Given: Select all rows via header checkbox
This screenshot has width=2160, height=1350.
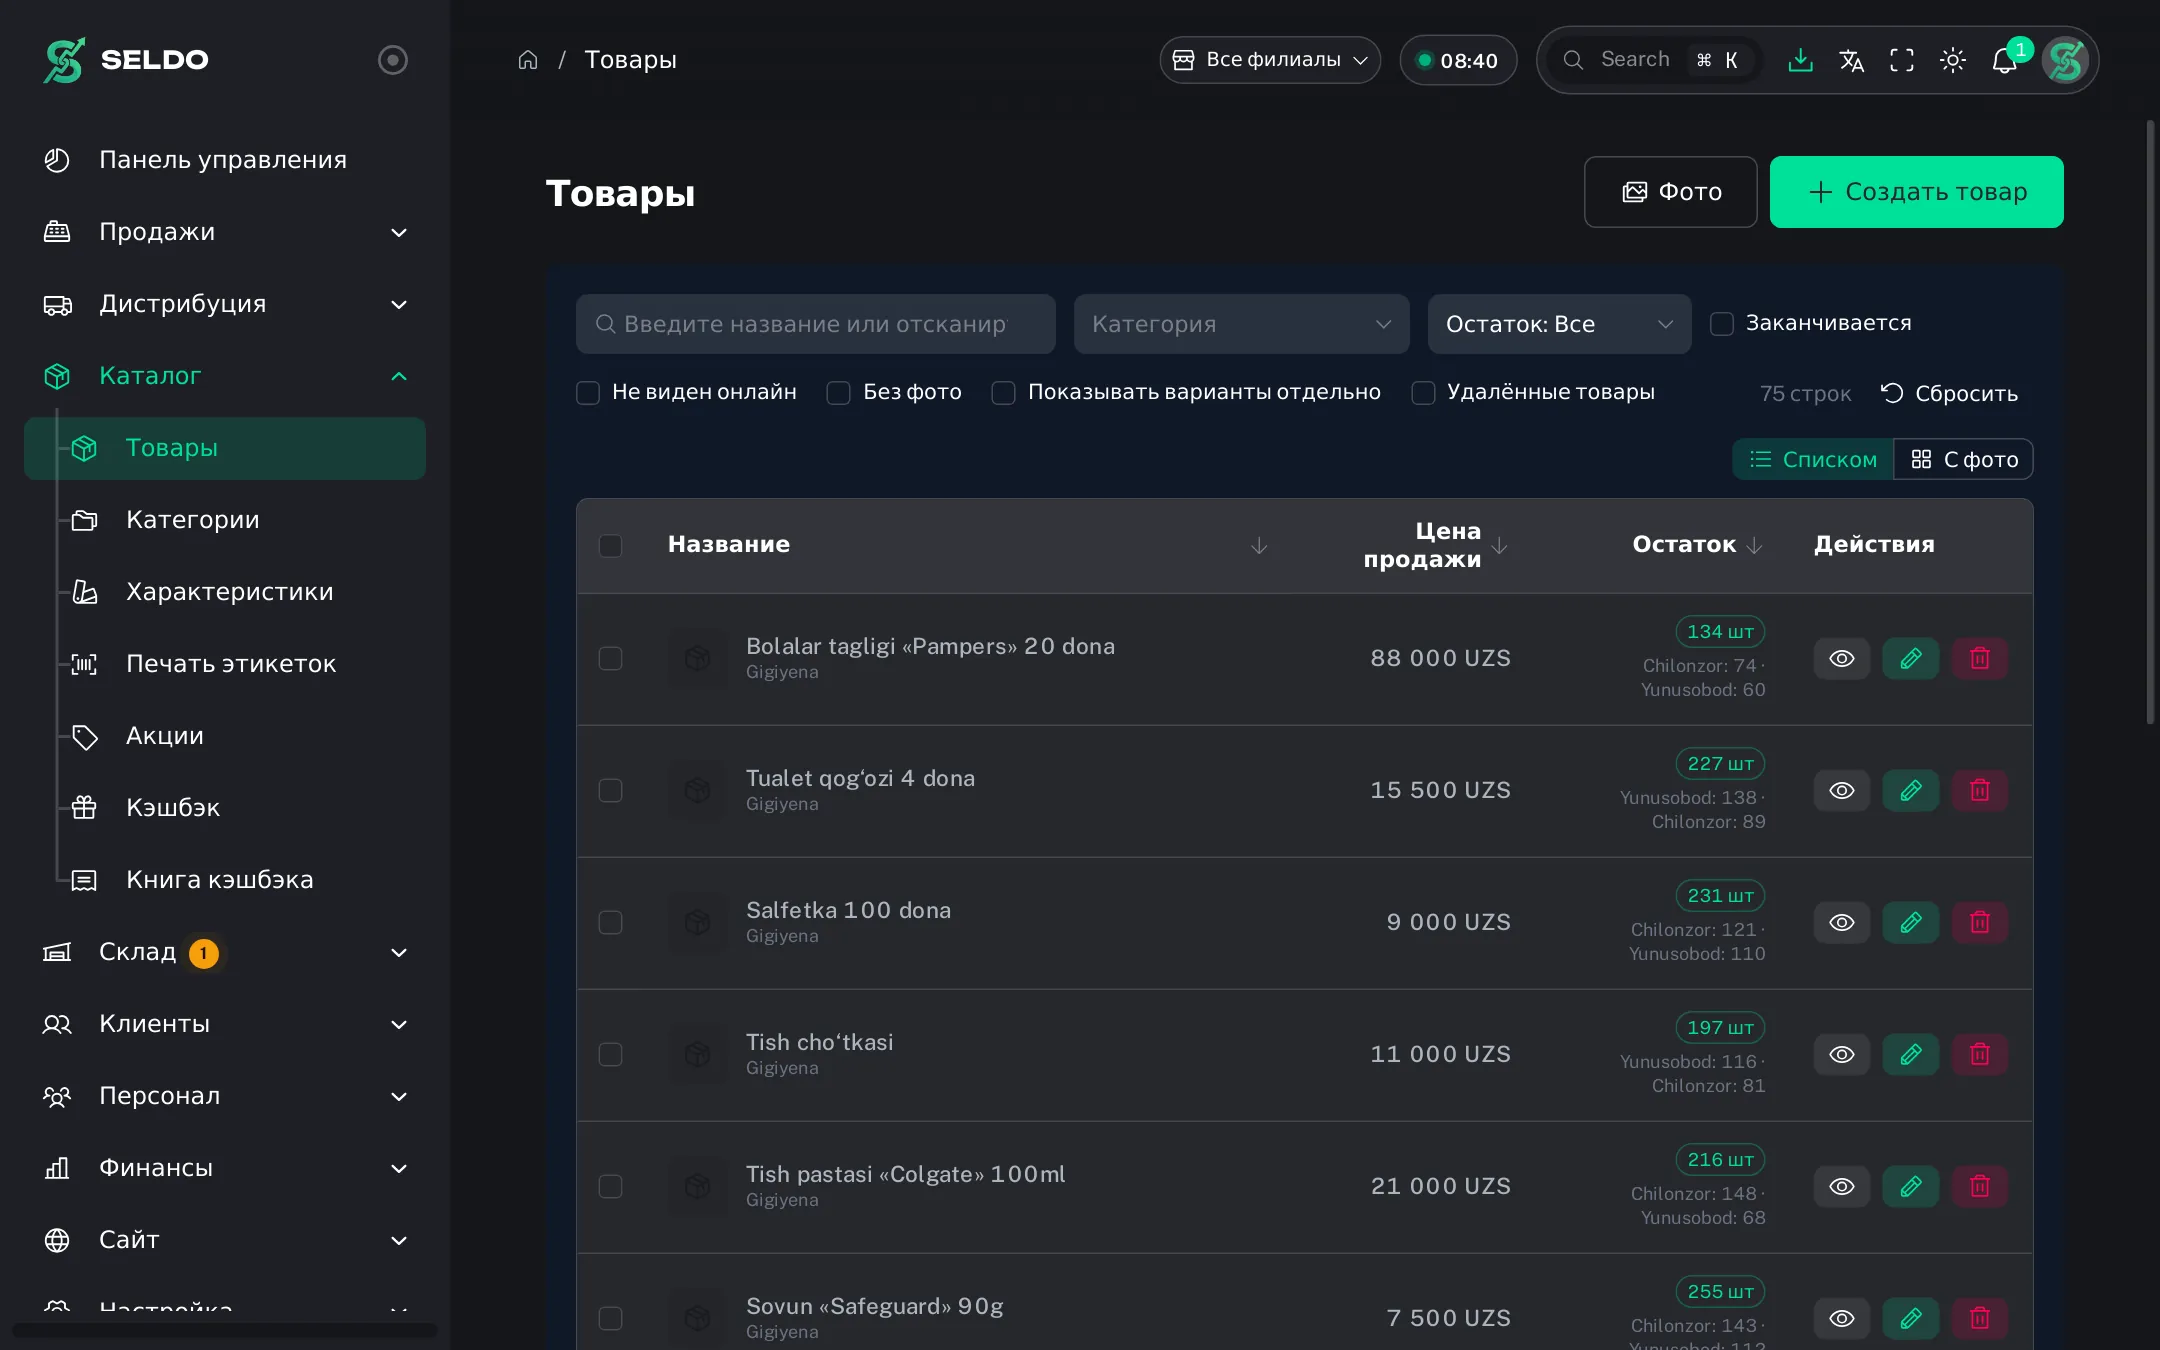Looking at the screenshot, I should [x=610, y=545].
